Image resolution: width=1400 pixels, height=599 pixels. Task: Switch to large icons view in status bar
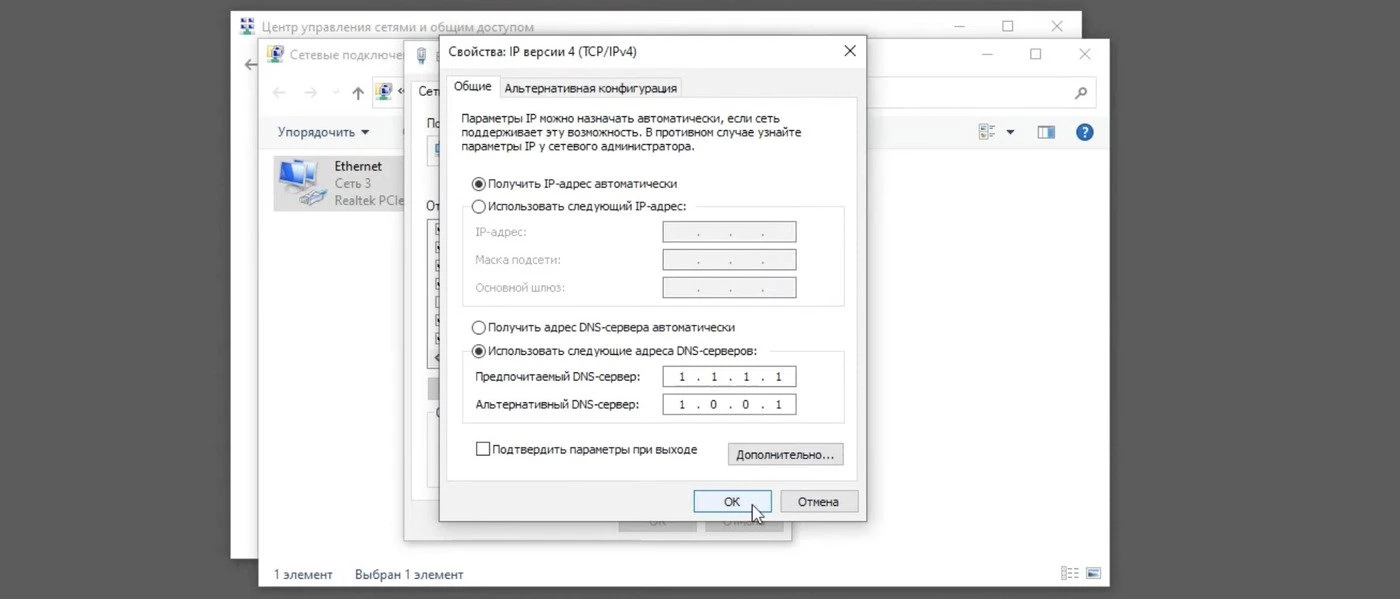pos(1093,574)
